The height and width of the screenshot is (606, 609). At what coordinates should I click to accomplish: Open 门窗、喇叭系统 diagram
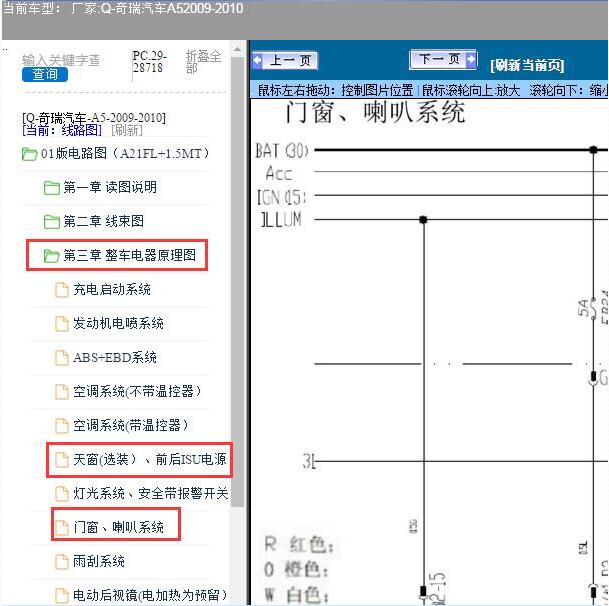coord(118,527)
